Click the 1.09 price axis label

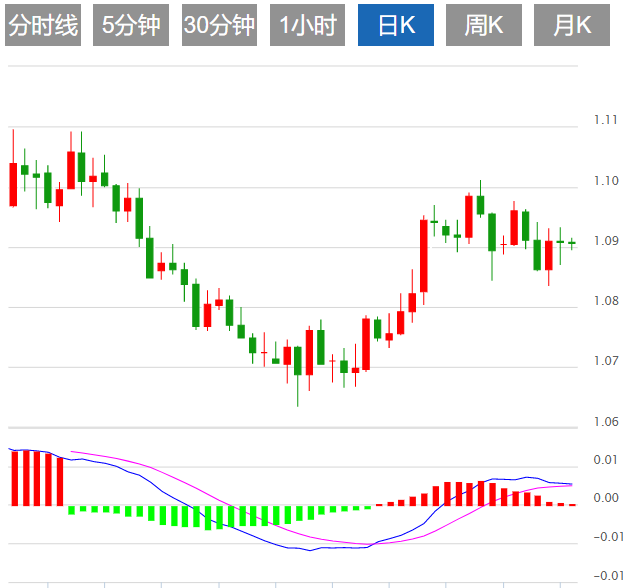[x=606, y=241]
